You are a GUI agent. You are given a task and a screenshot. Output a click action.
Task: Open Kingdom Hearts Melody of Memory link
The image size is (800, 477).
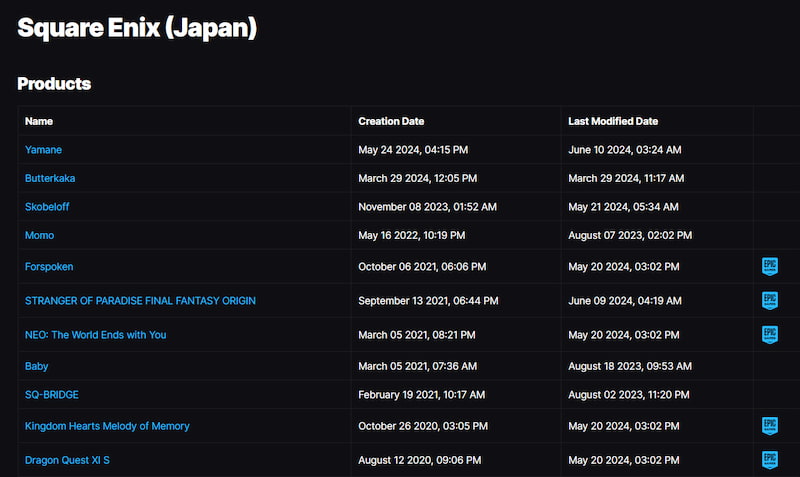click(x=107, y=425)
